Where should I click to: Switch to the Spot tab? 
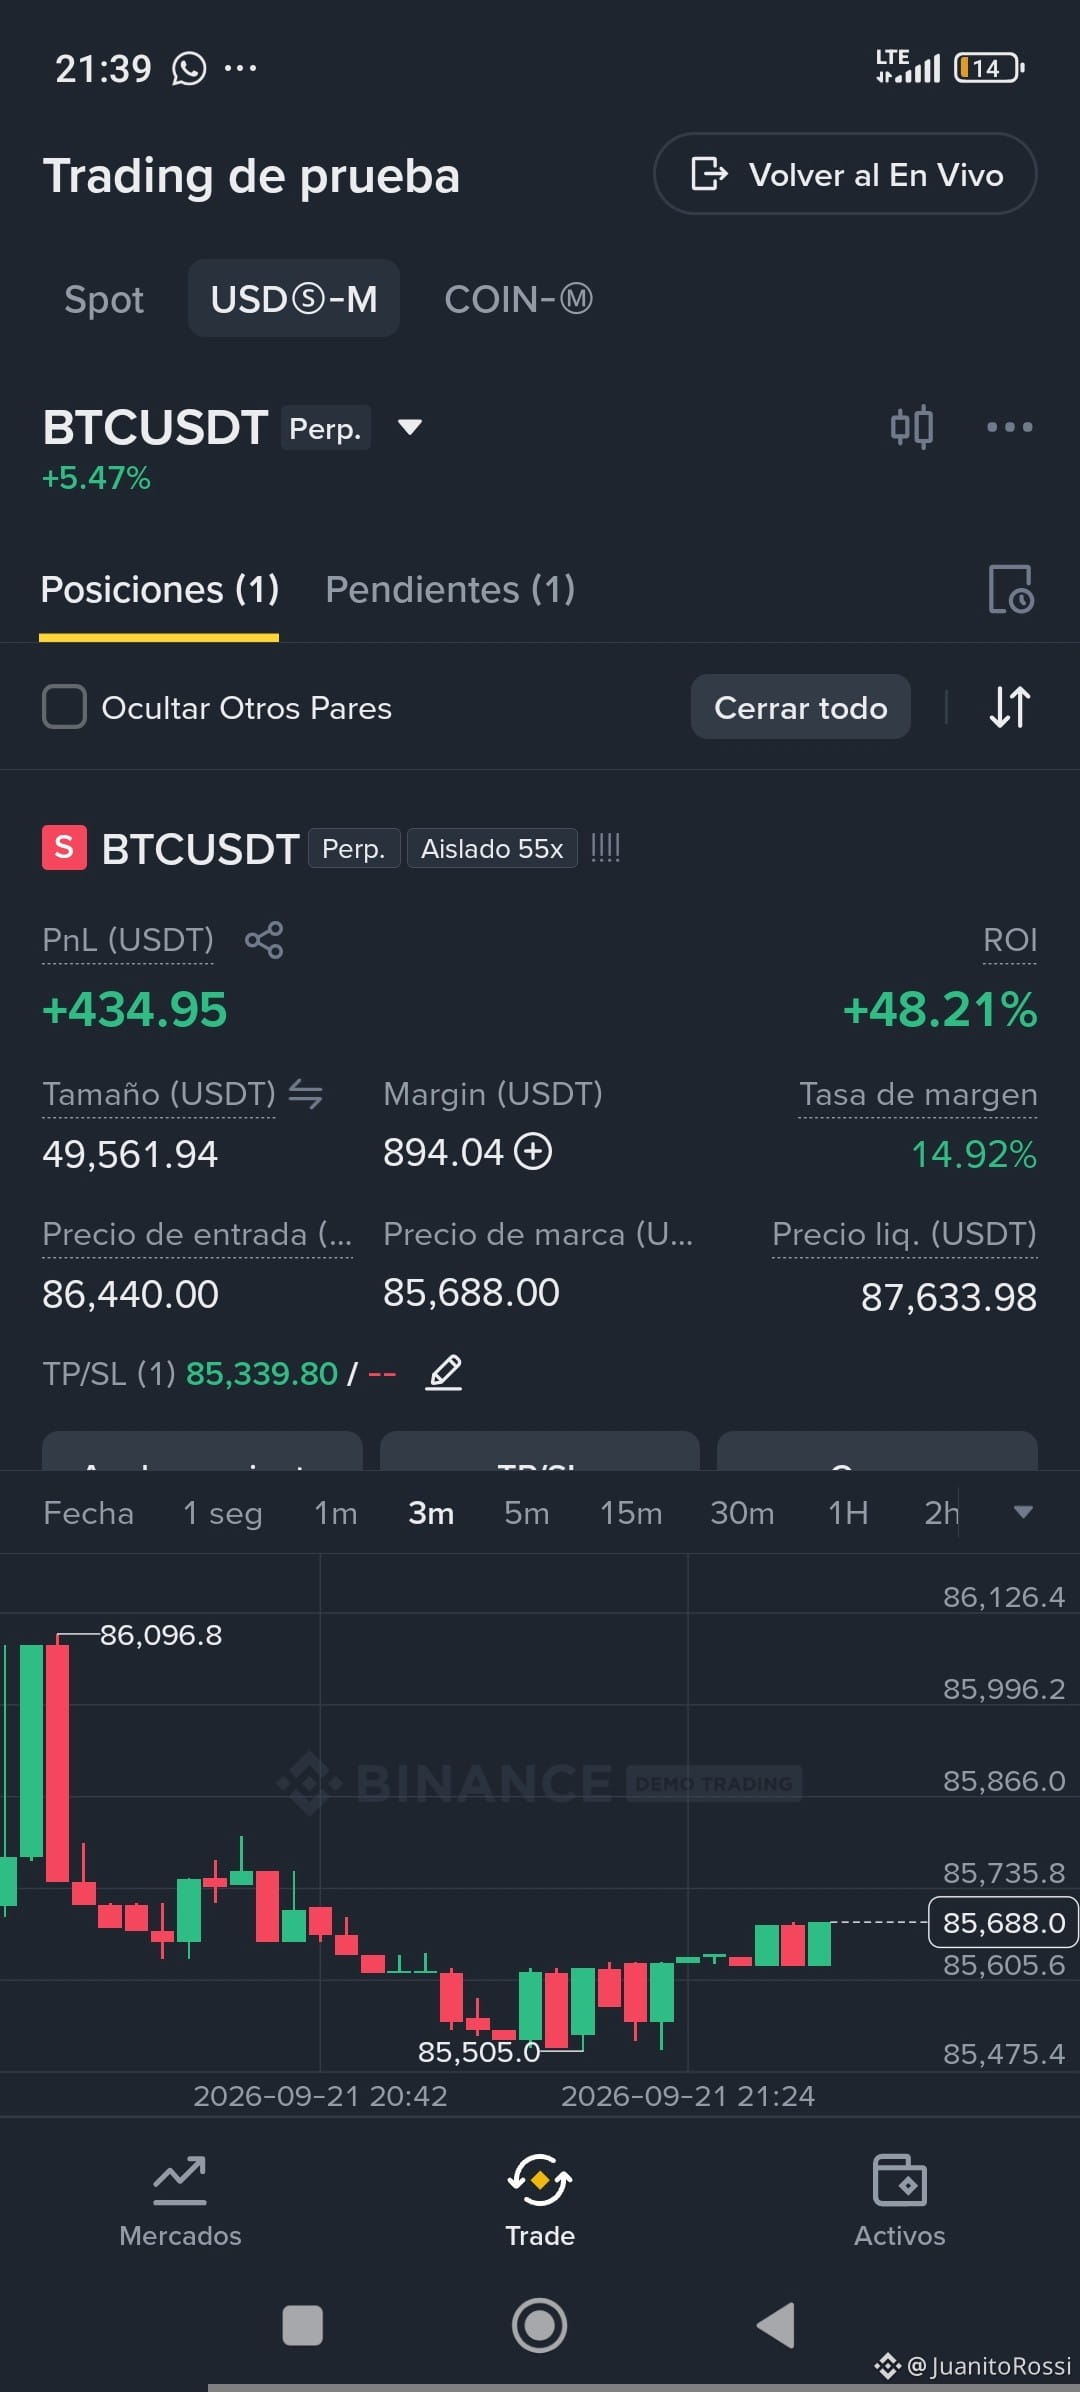point(104,299)
